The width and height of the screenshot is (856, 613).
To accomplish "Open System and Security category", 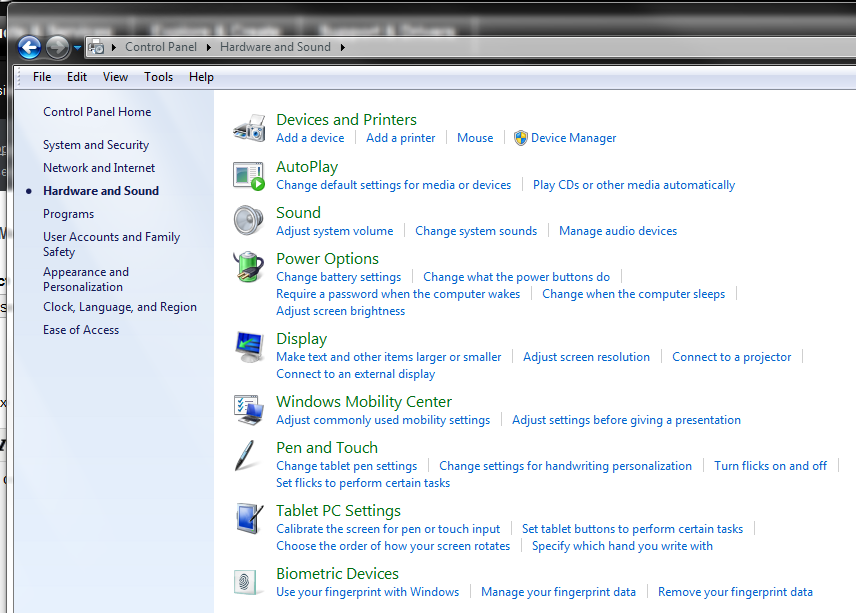I will pos(96,145).
